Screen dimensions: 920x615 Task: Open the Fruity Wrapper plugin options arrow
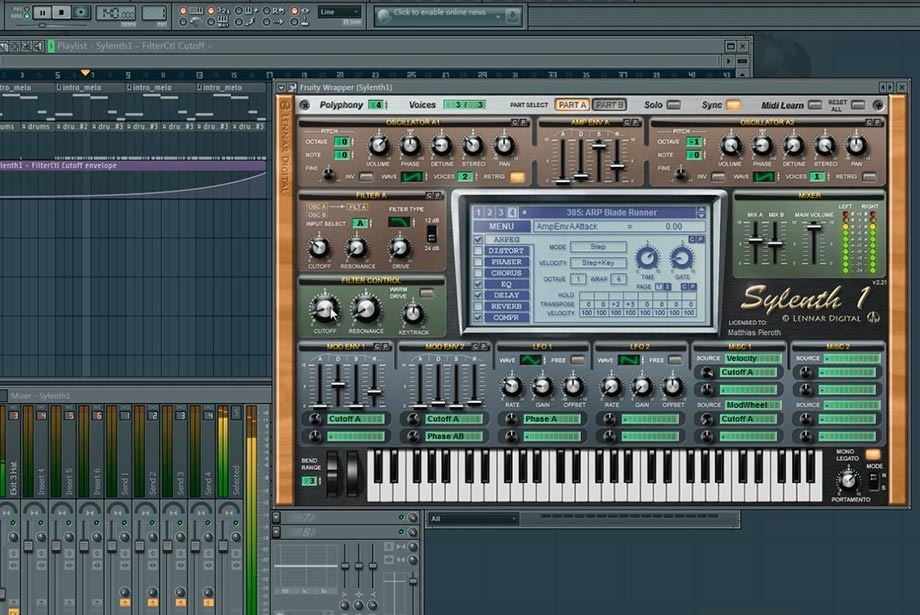click(282, 87)
